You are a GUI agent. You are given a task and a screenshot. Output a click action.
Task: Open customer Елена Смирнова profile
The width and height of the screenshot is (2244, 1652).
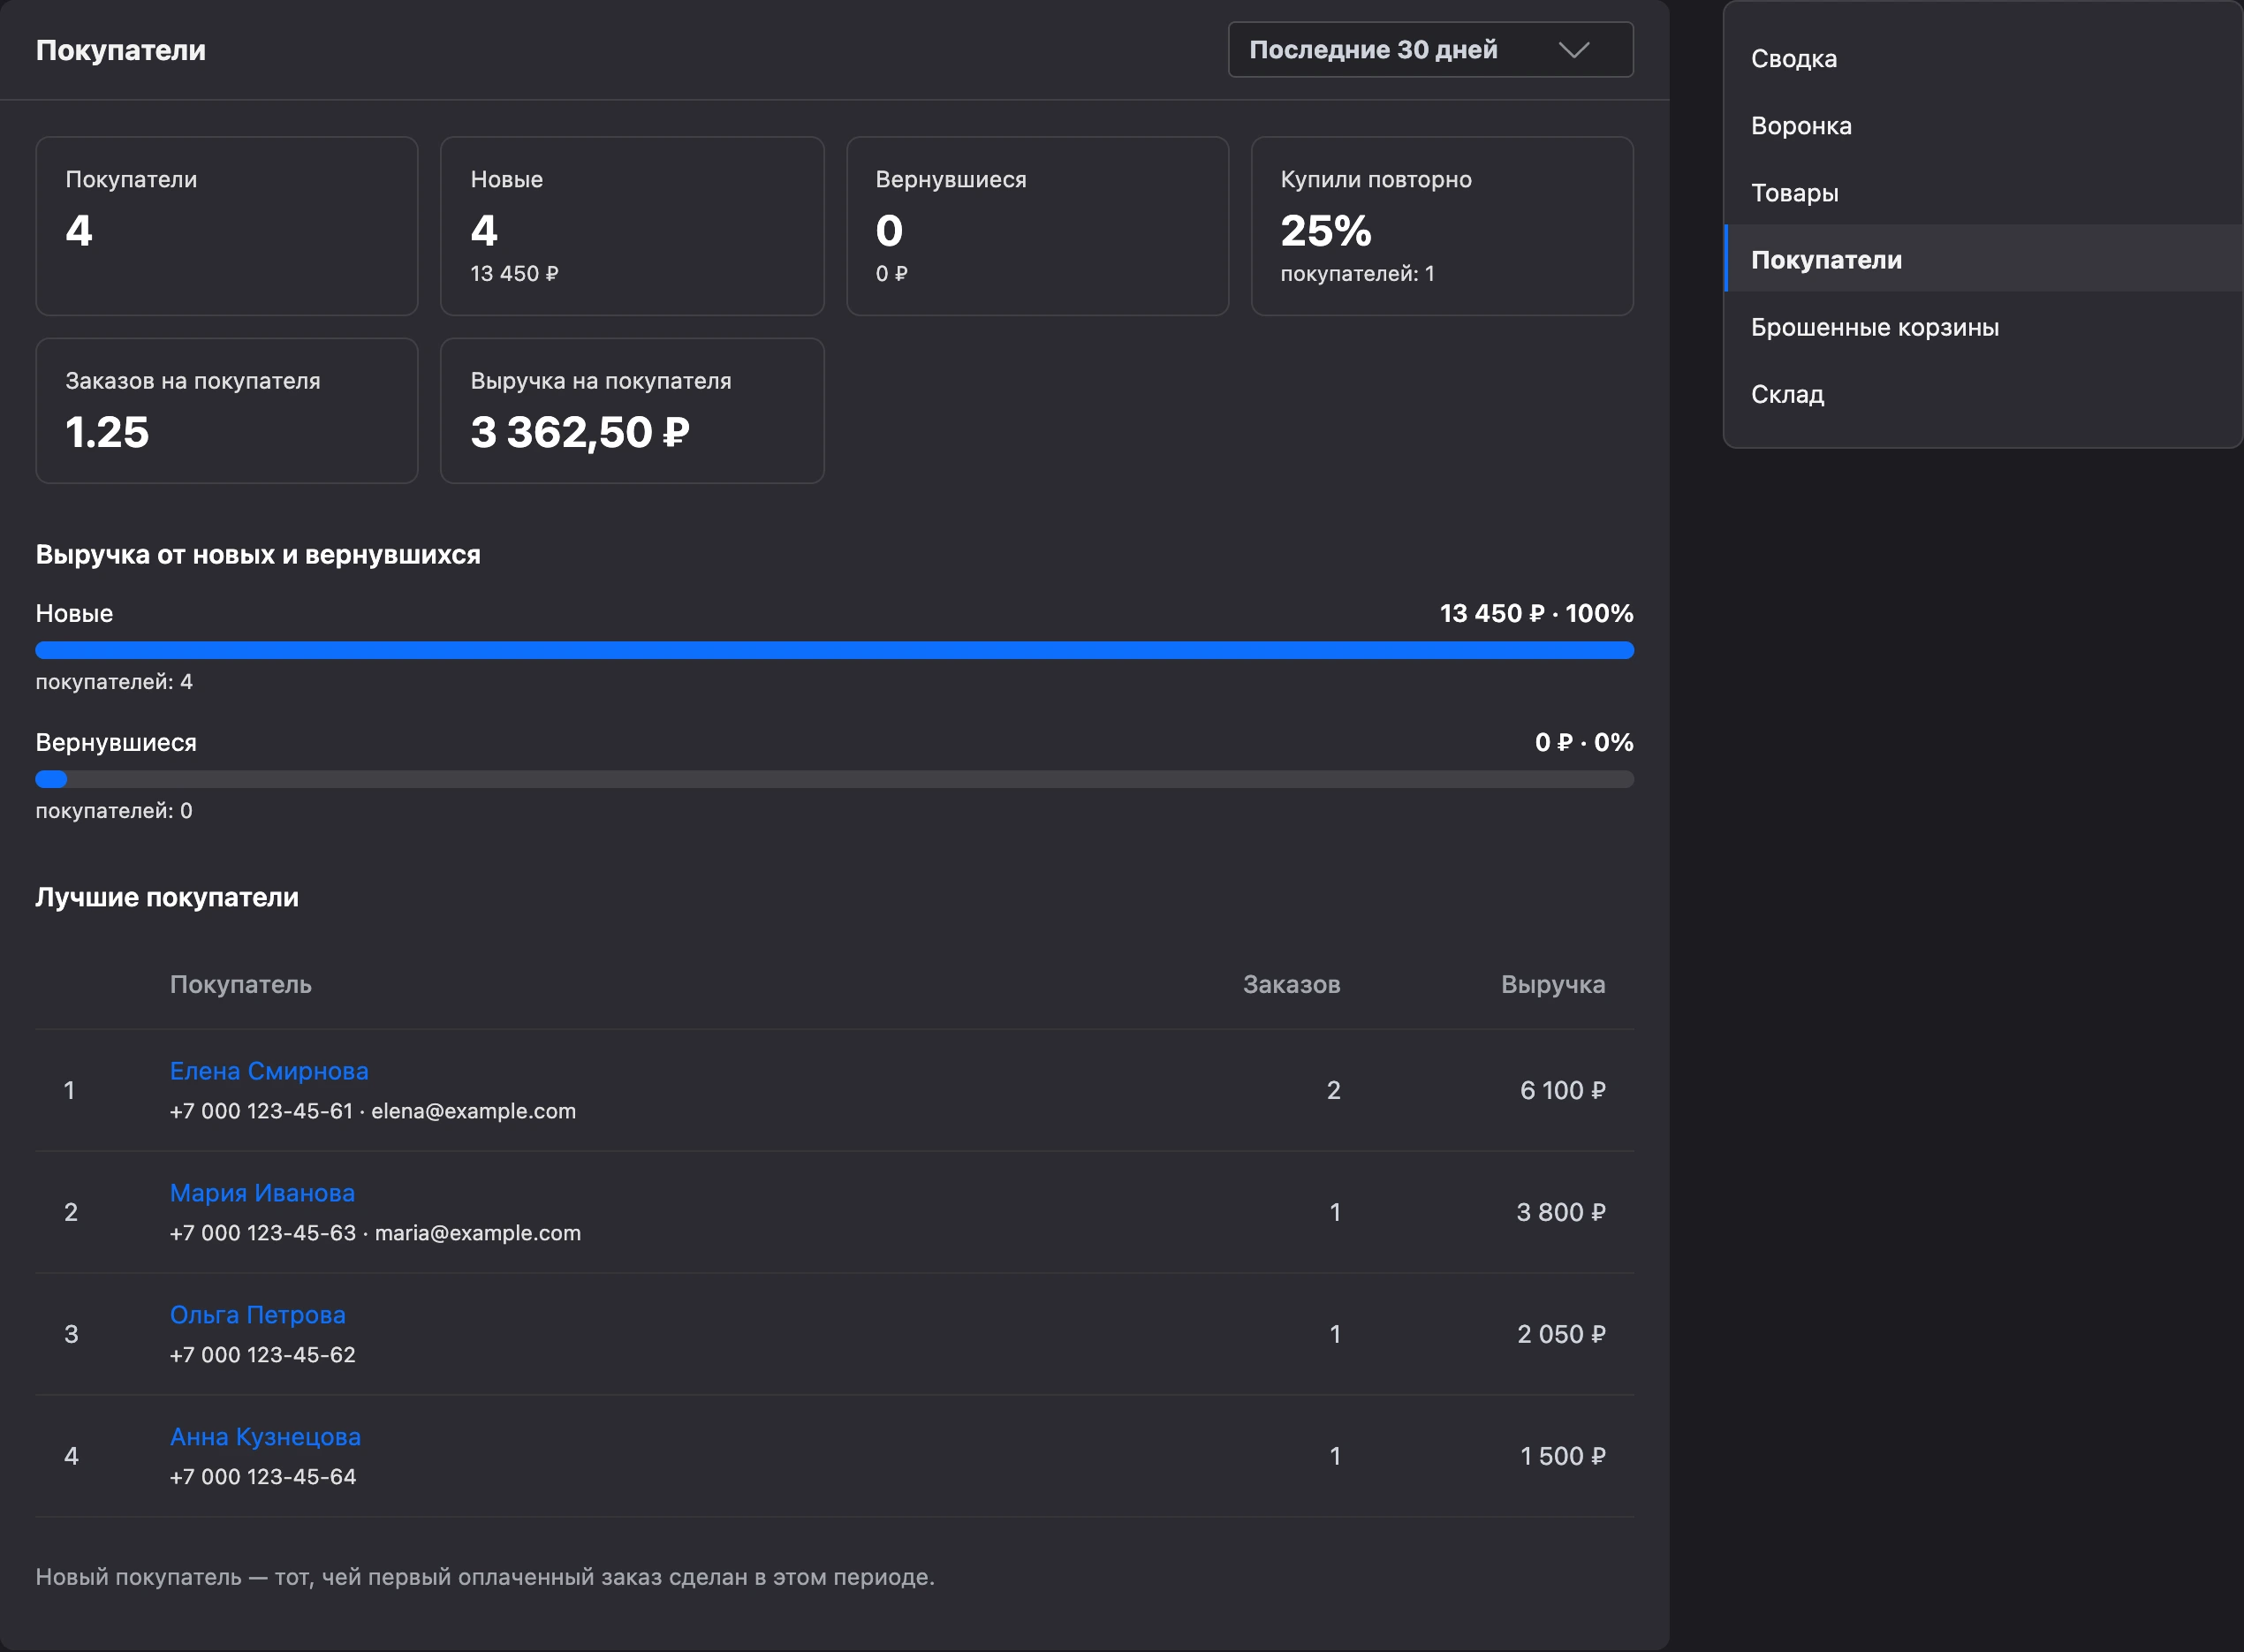point(269,1071)
